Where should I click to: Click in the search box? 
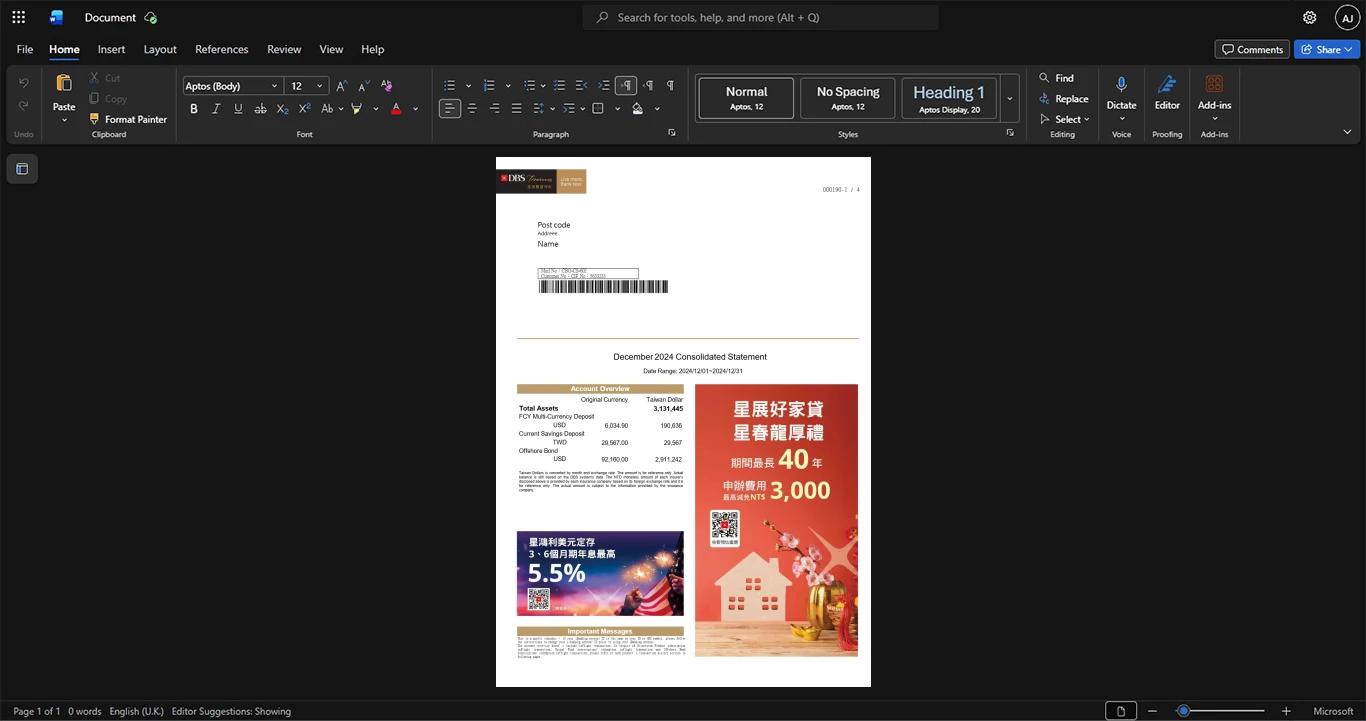(x=761, y=17)
